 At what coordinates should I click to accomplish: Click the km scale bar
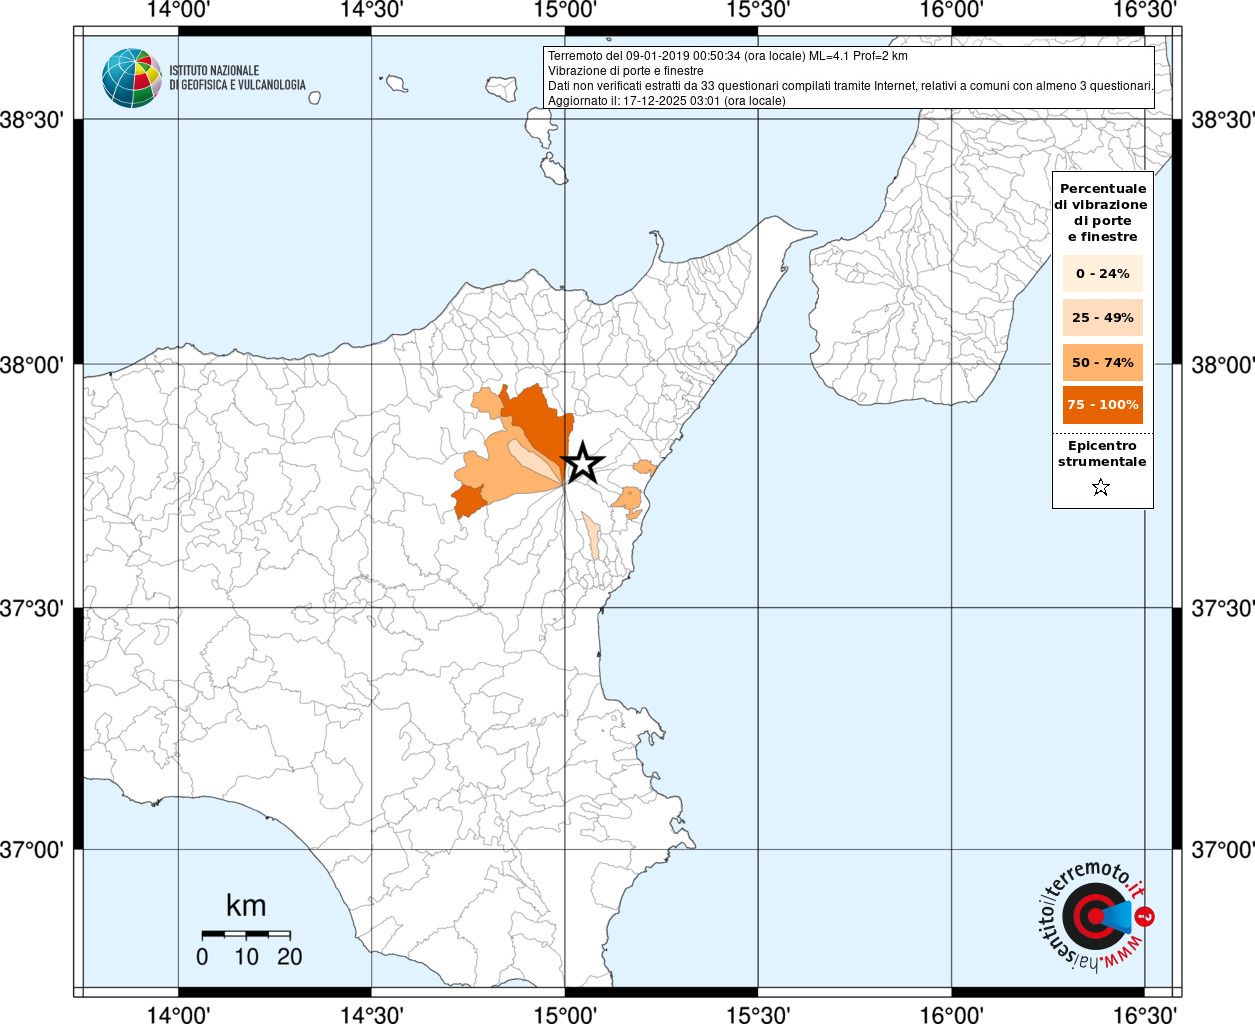pos(246,934)
